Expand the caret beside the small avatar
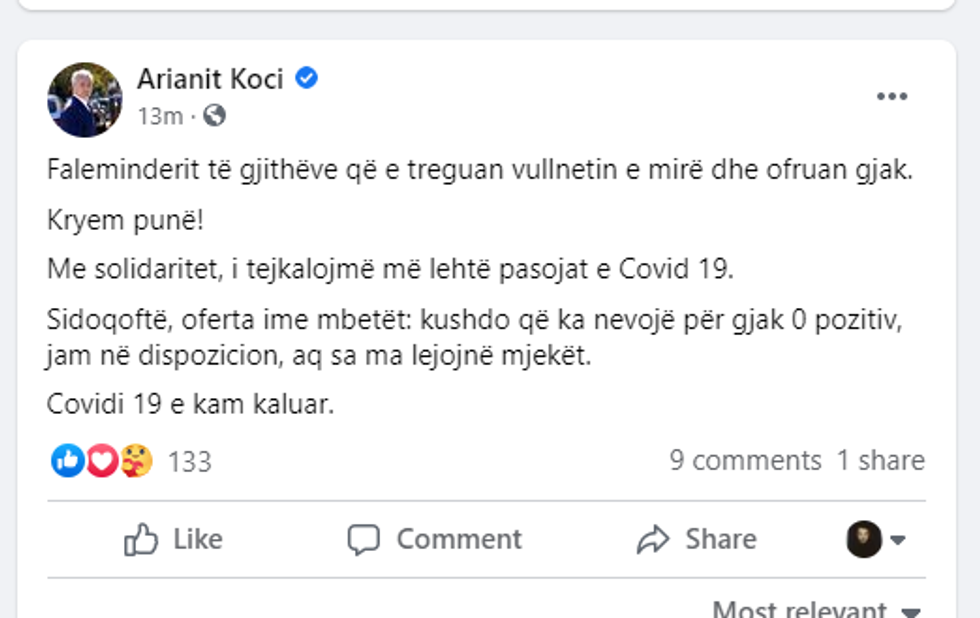The image size is (980, 618). click(x=897, y=540)
